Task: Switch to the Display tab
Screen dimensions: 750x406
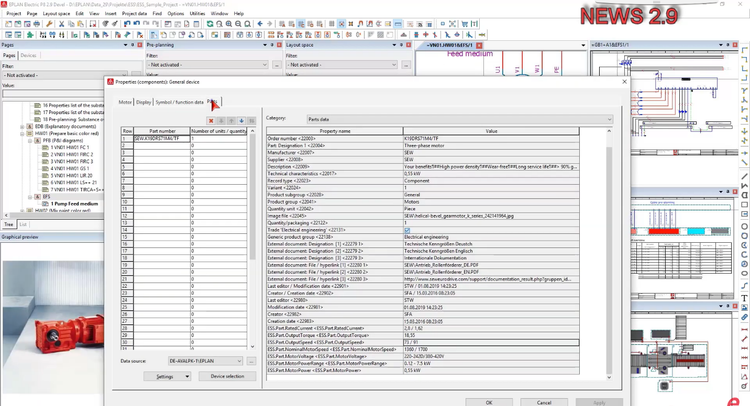Action: tap(144, 101)
